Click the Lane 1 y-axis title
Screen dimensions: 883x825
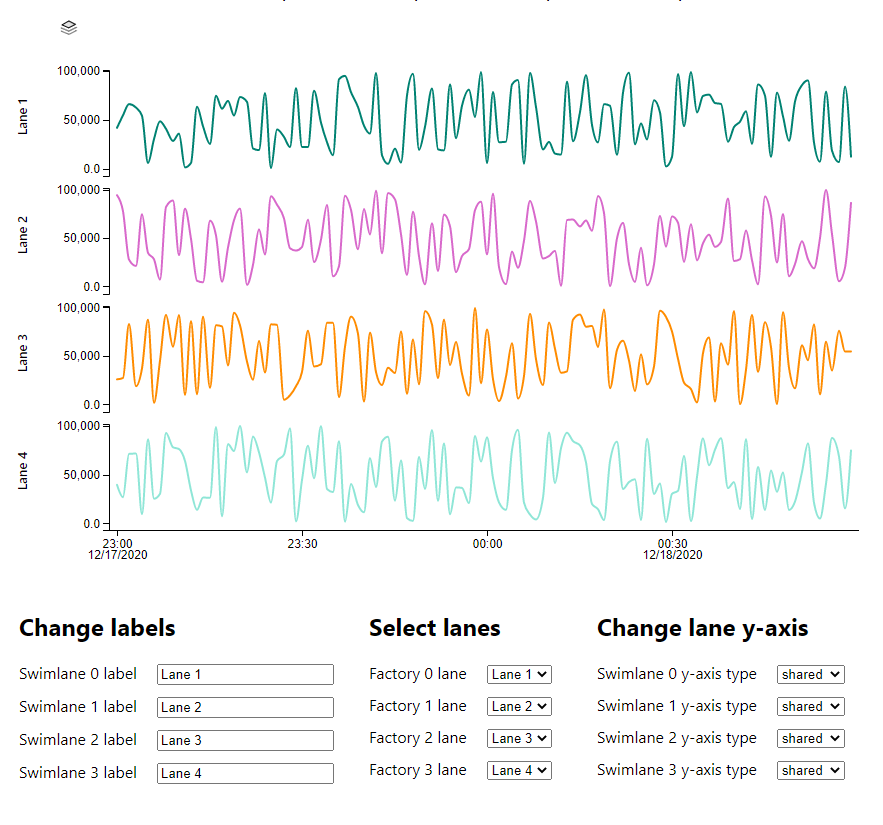pyautogui.click(x=24, y=116)
